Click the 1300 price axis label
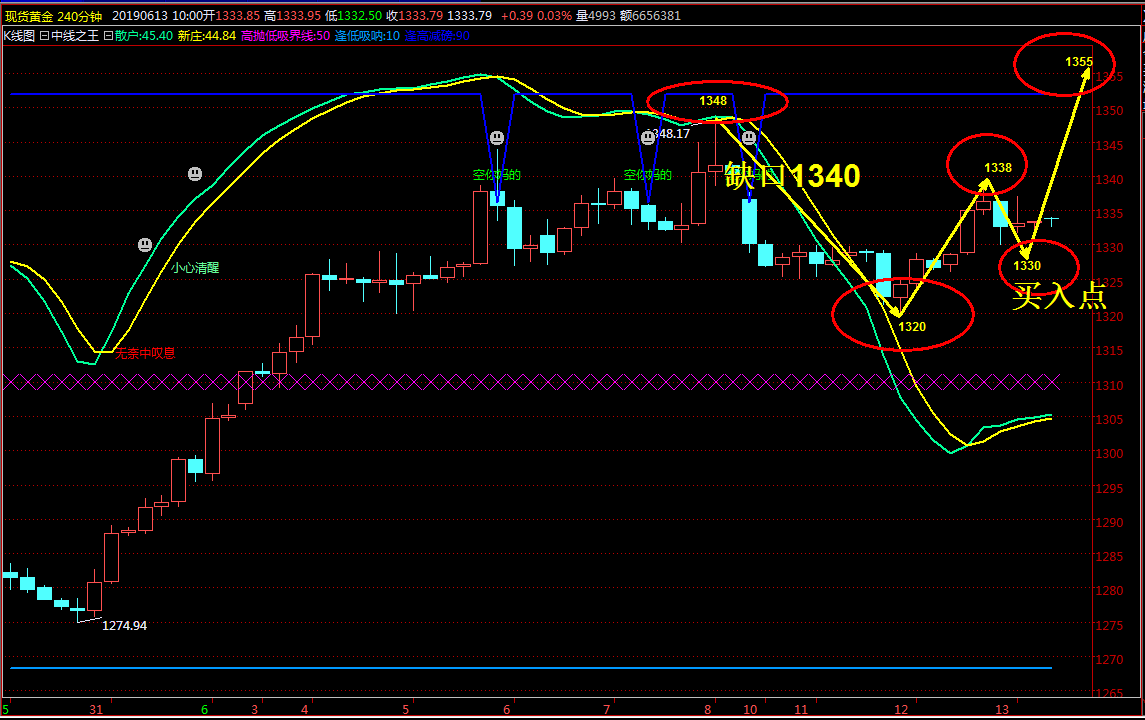1145x720 pixels. pyautogui.click(x=1109, y=453)
